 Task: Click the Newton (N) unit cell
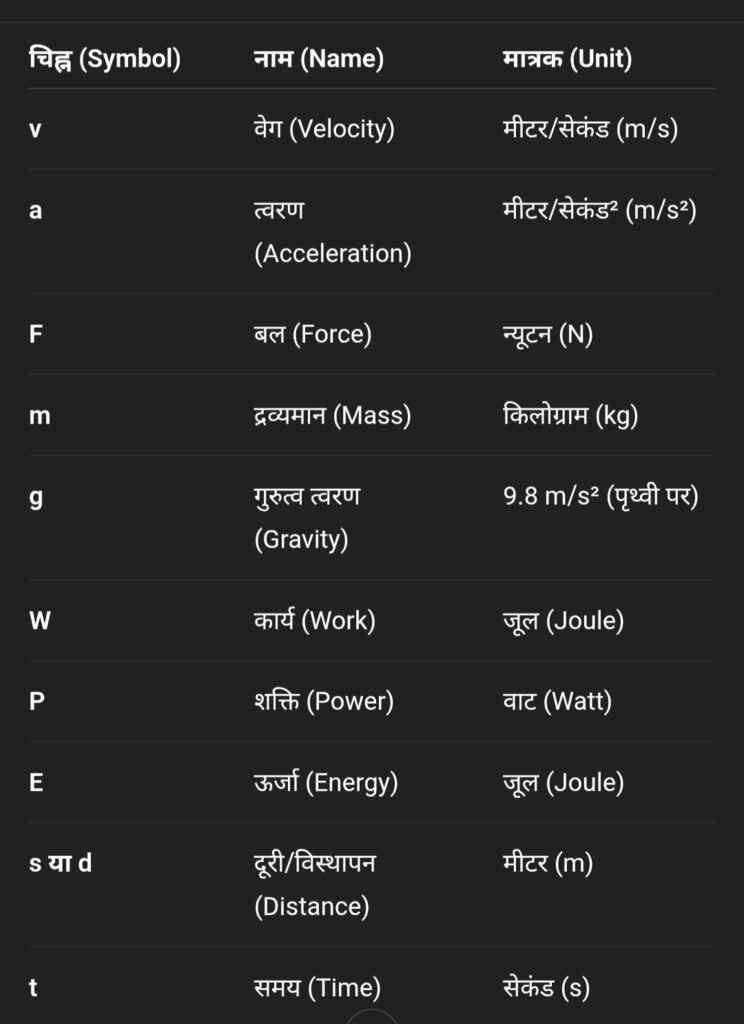coord(548,335)
